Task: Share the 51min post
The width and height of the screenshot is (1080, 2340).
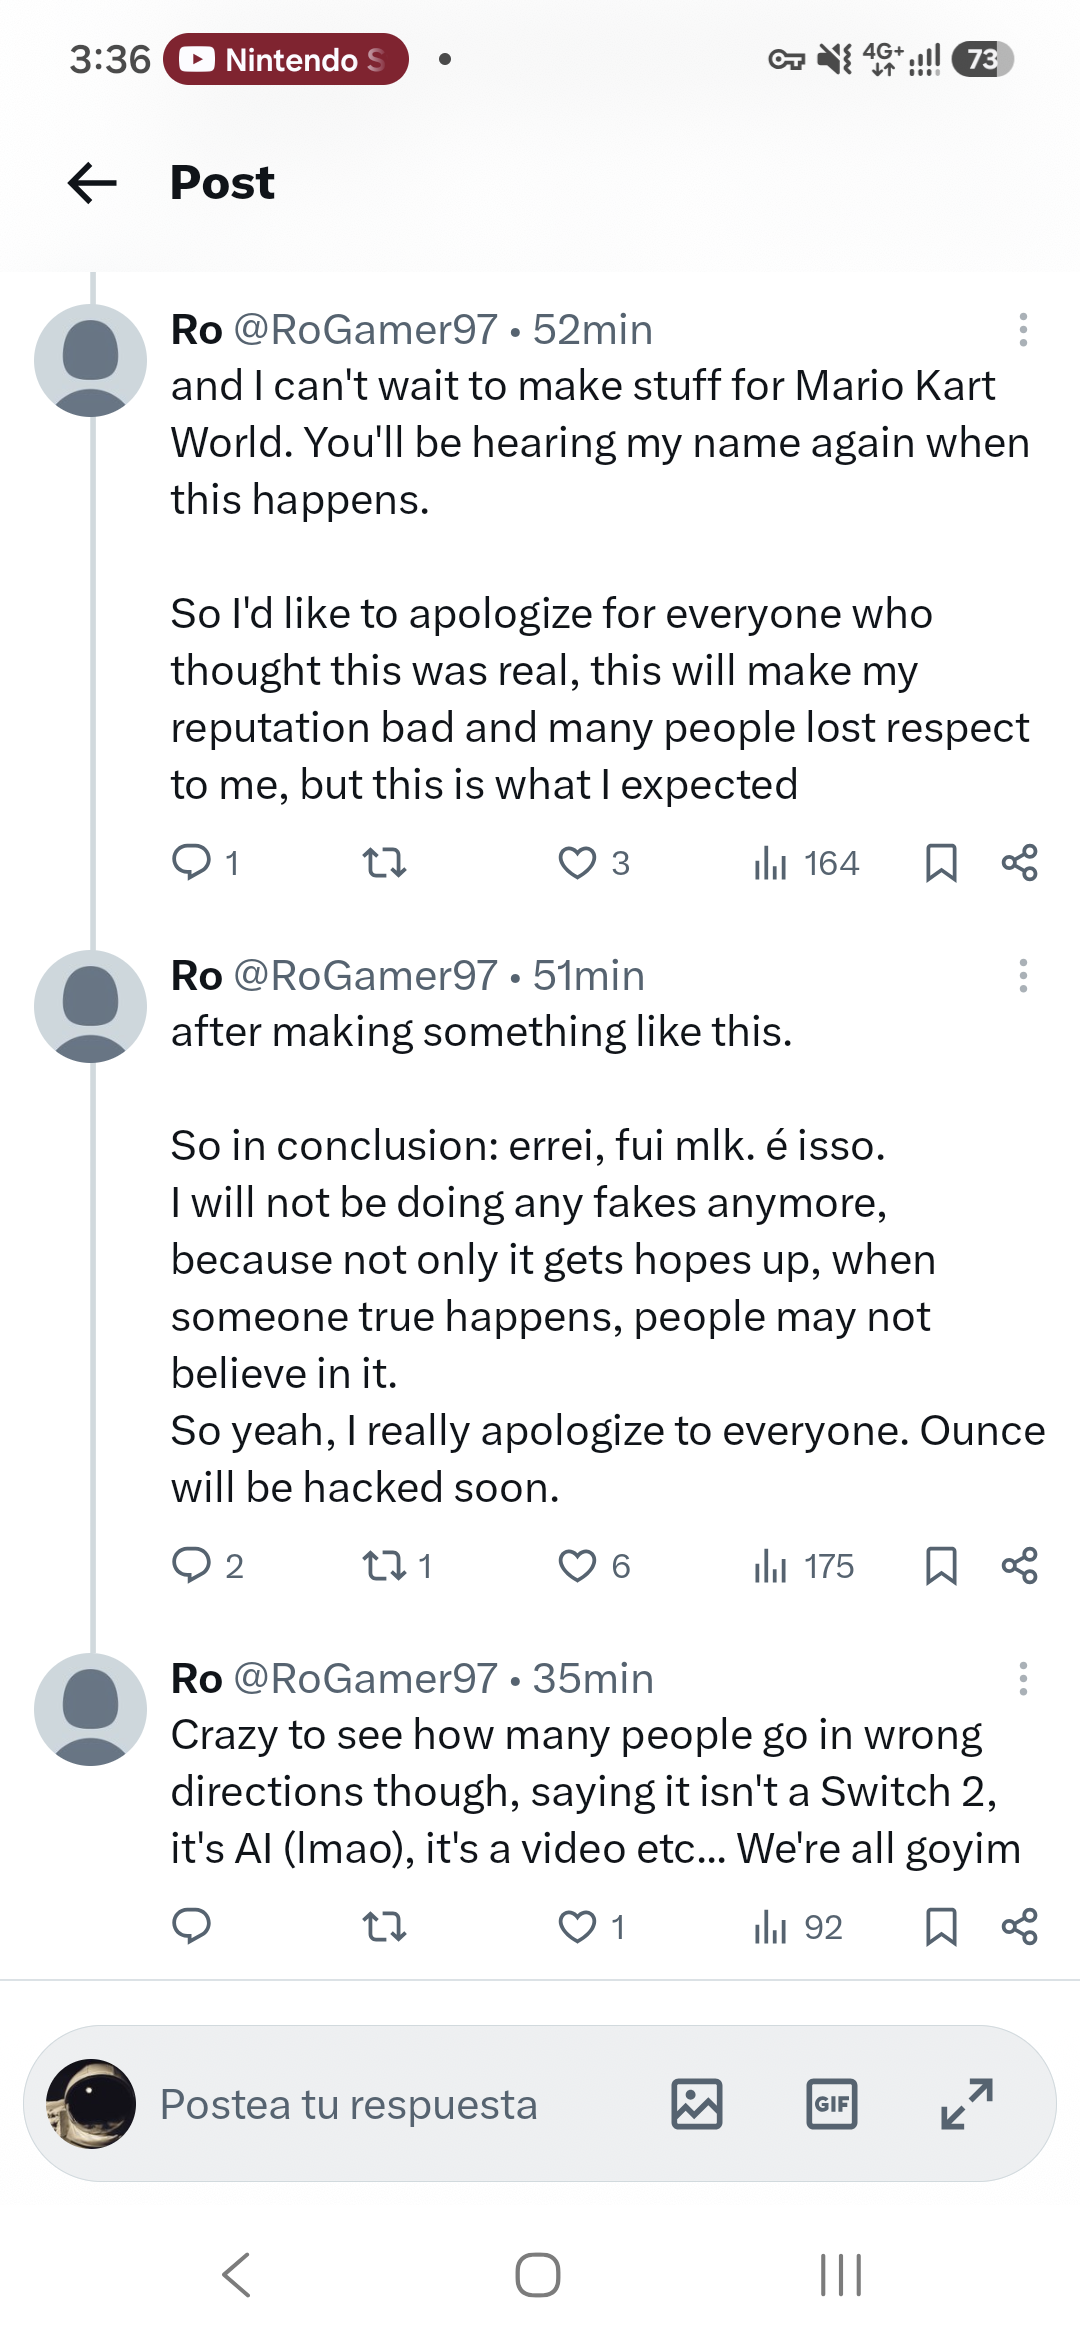Action: tap(1020, 1565)
